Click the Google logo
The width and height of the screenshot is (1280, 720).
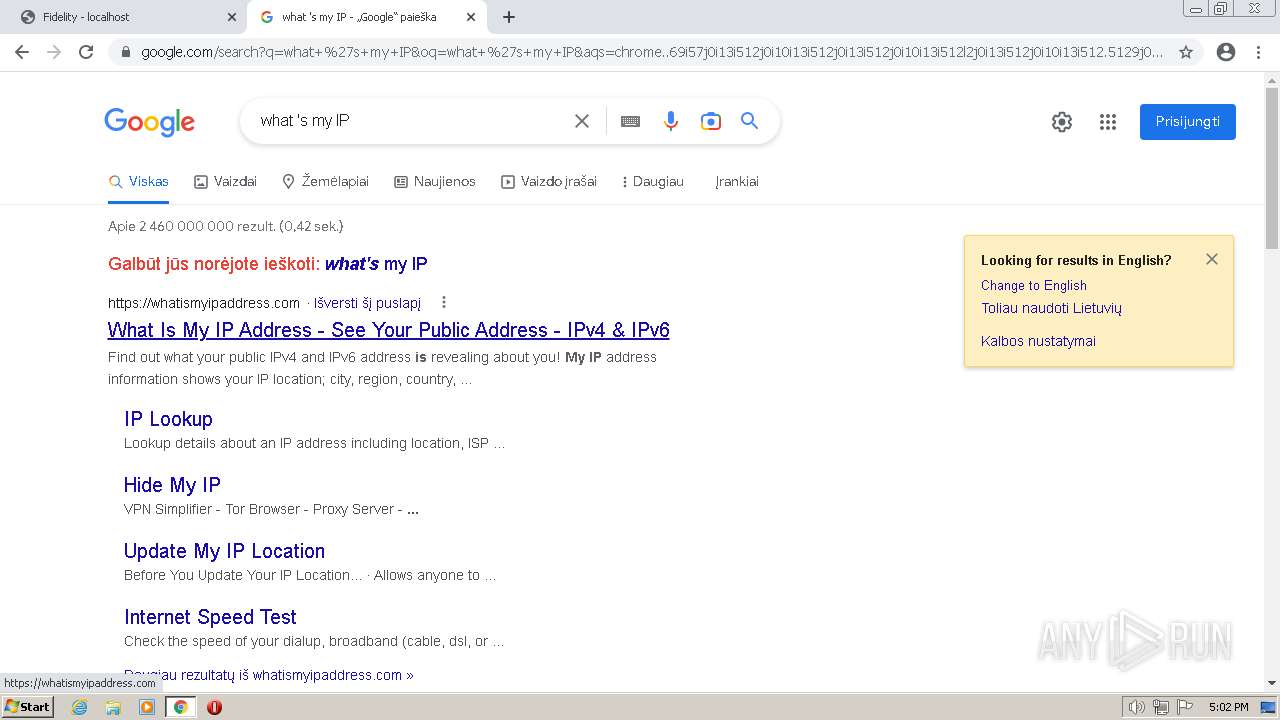click(x=149, y=122)
